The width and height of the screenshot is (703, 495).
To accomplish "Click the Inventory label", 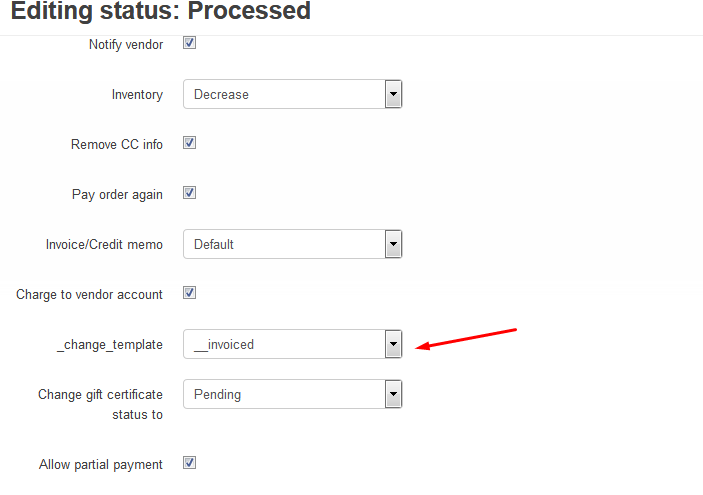I will (x=137, y=95).
